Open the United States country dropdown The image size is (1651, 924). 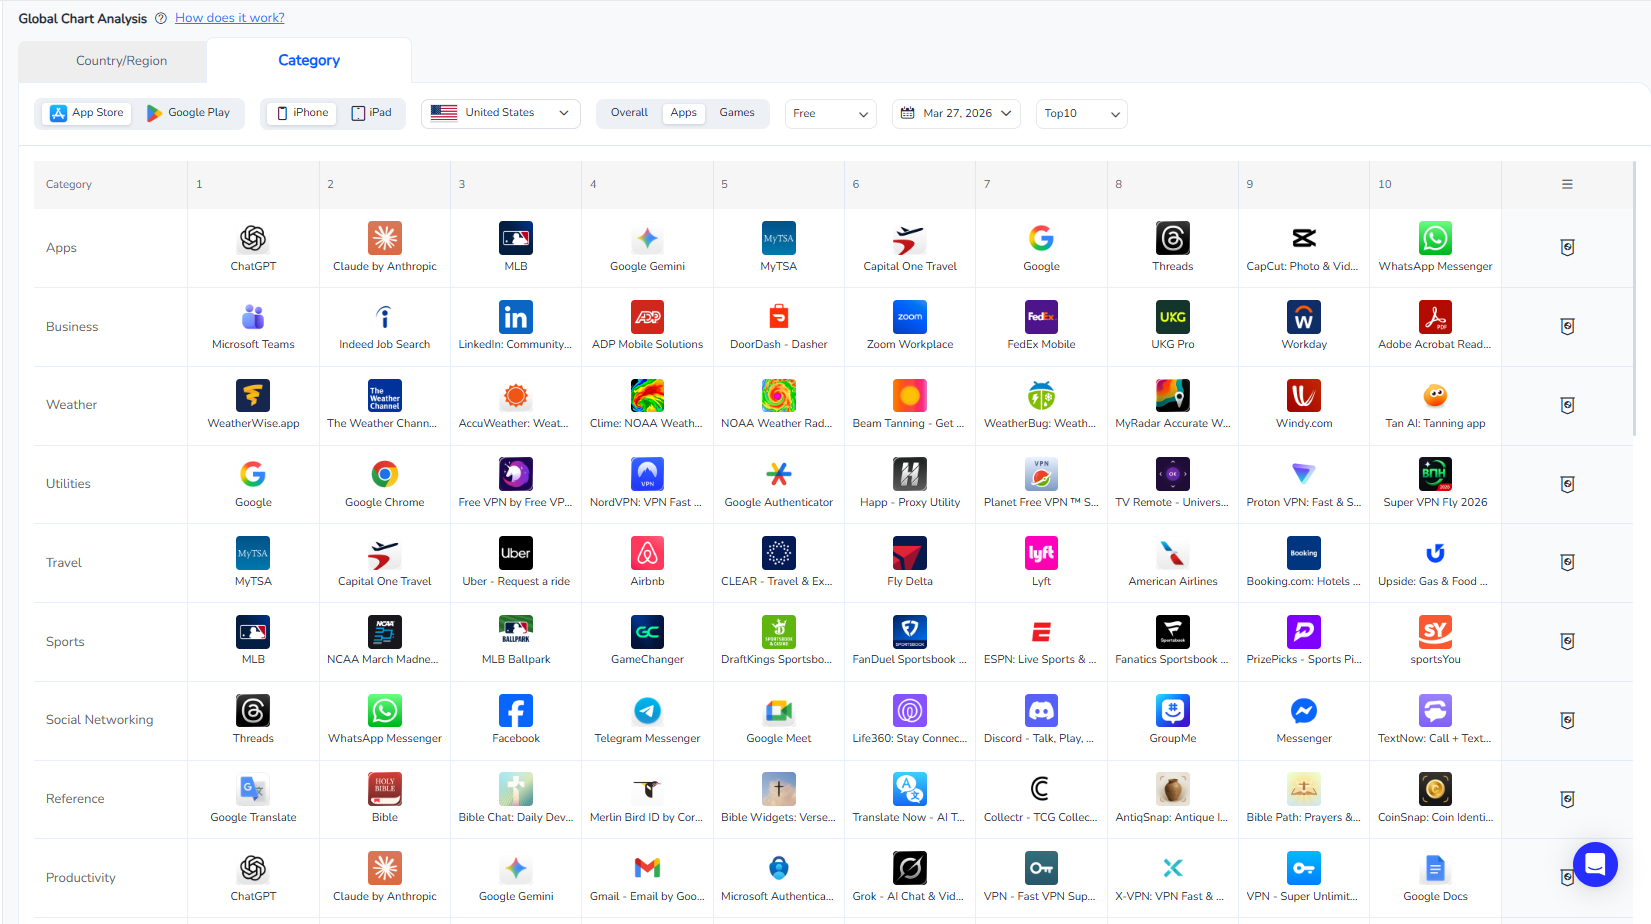pos(500,113)
